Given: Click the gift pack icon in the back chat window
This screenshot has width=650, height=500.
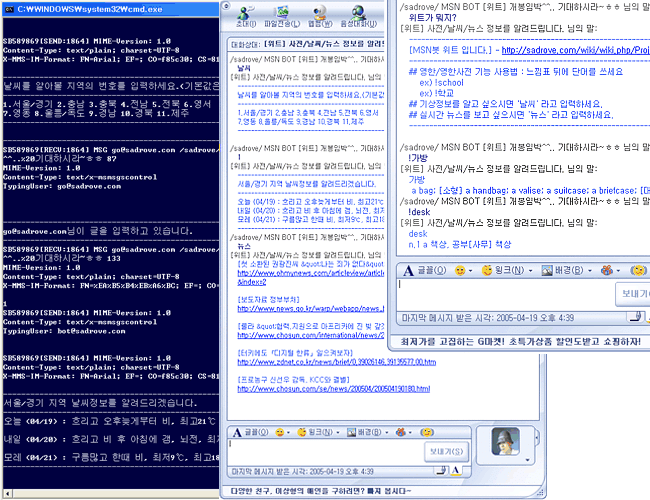Looking at the screenshot, I should [x=400, y=432].
